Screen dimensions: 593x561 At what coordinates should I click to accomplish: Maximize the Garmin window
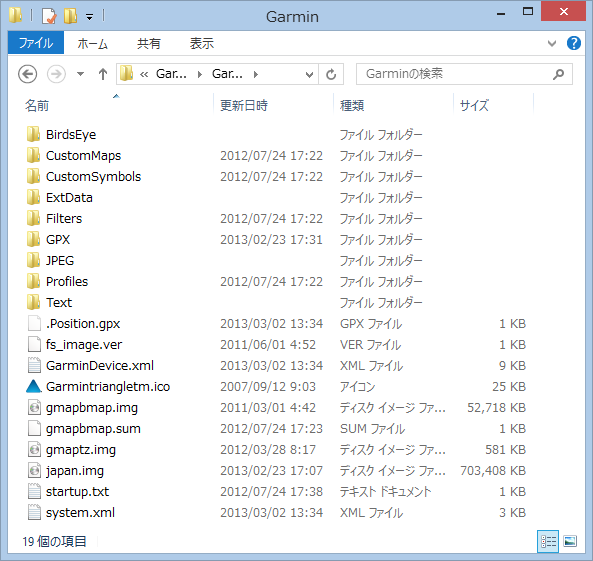tap(528, 12)
